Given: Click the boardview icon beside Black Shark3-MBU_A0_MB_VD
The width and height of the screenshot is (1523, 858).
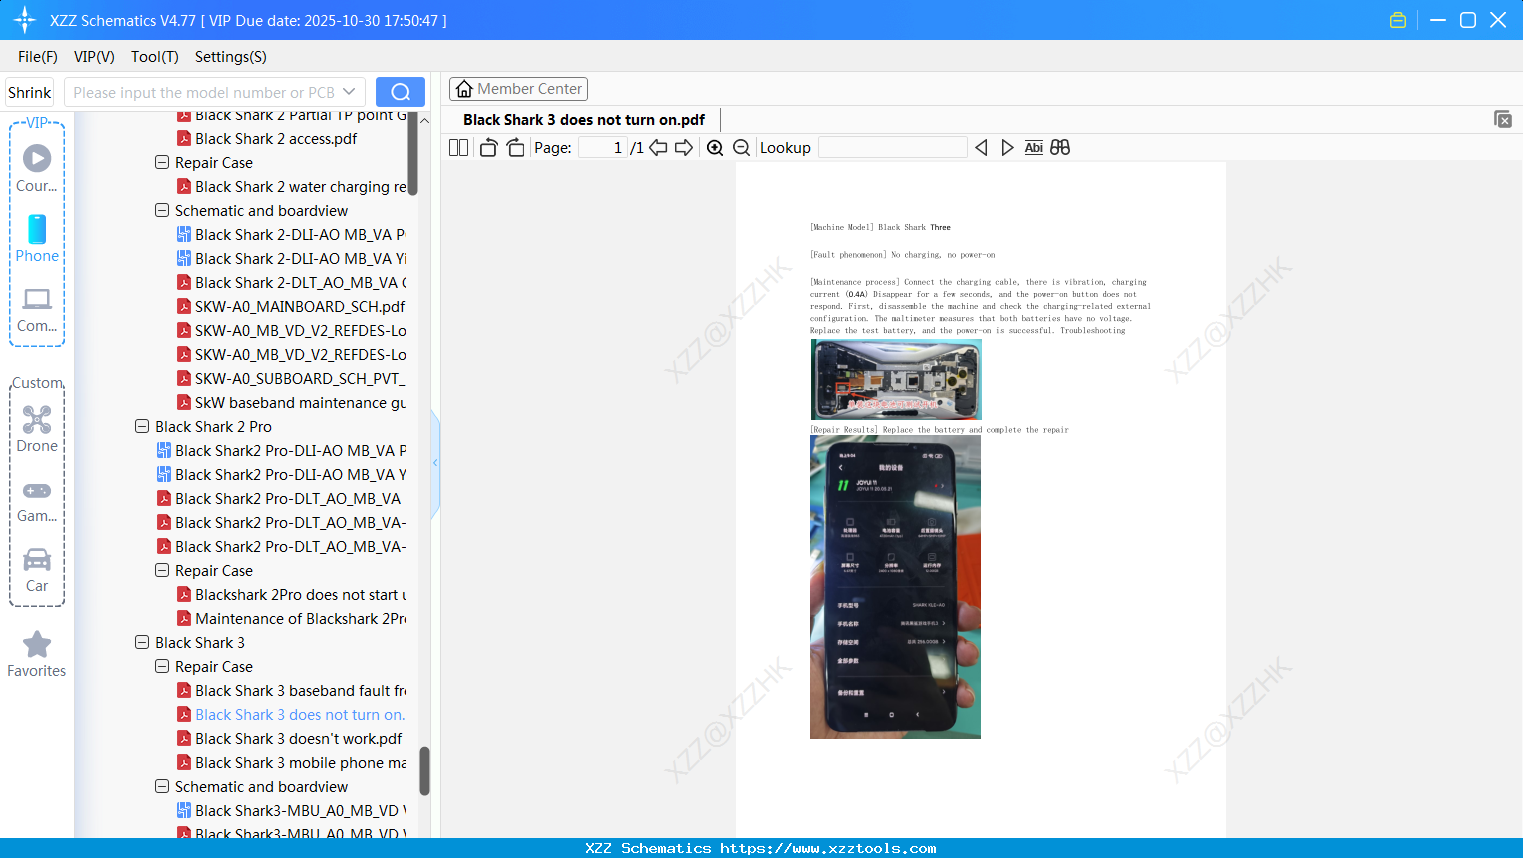Looking at the screenshot, I should (184, 811).
